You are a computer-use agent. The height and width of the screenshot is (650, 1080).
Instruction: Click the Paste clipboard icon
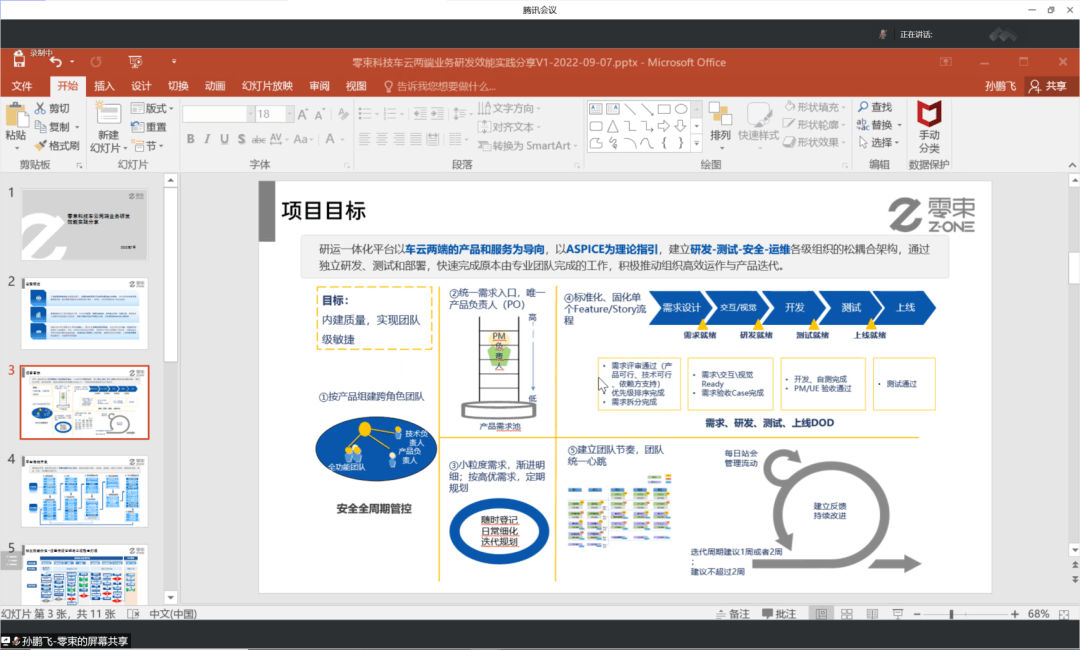coord(16,115)
